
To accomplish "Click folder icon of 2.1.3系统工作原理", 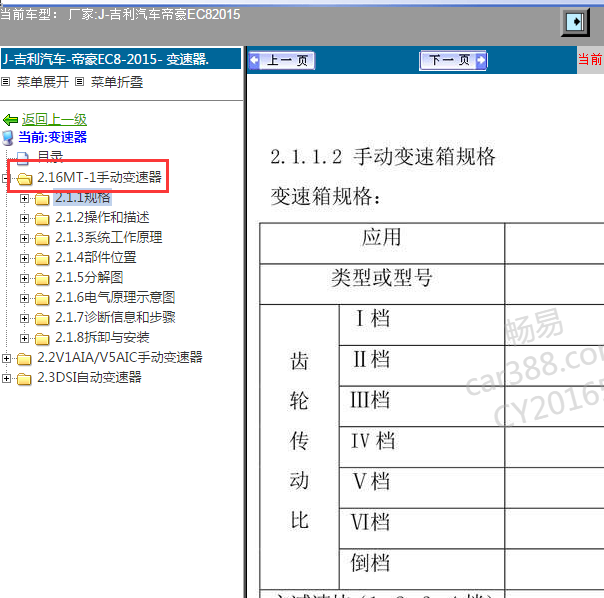I will click(x=42, y=239).
